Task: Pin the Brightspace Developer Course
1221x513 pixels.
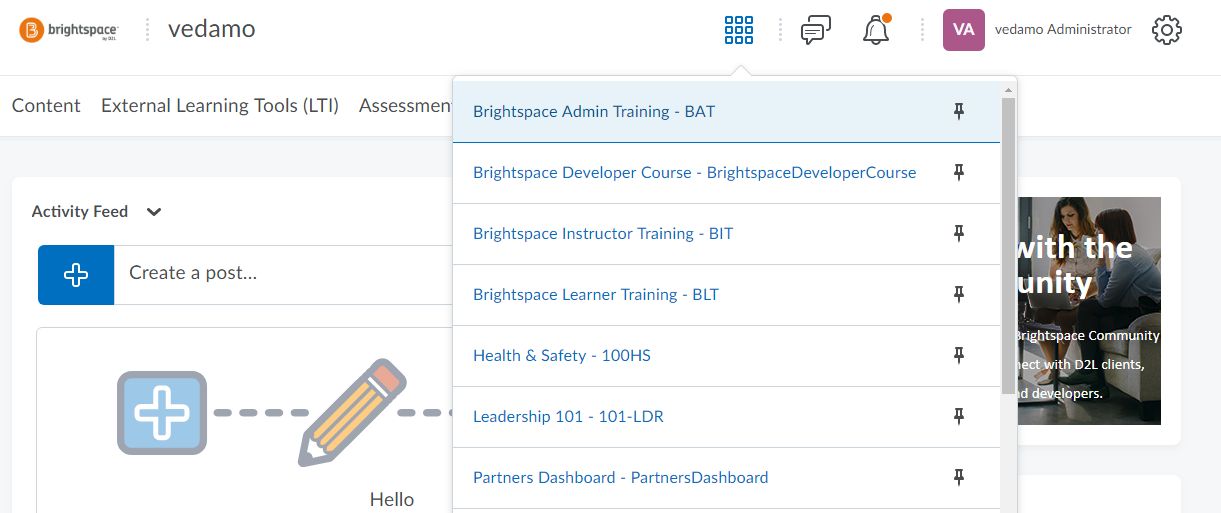Action: [x=958, y=173]
